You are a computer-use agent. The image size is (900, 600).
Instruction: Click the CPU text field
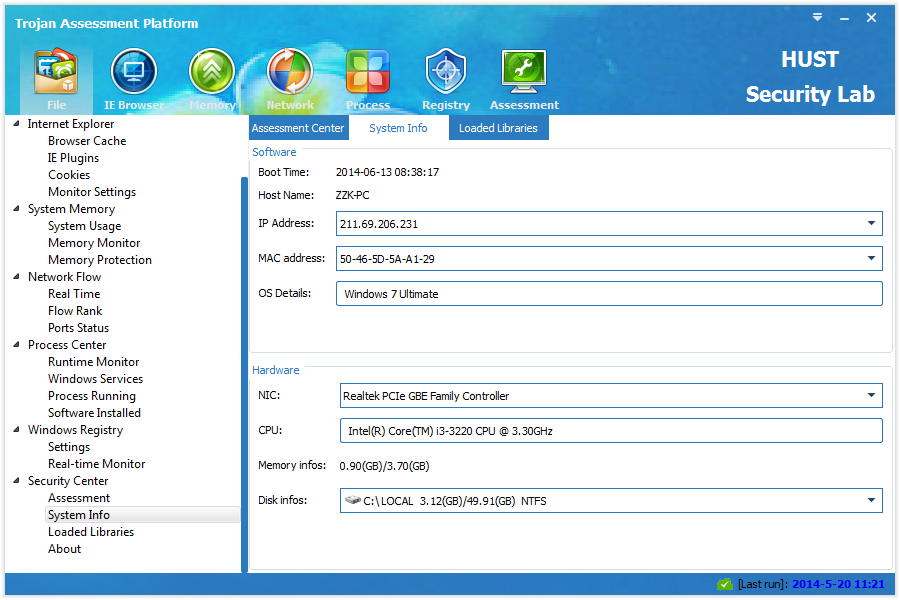tap(611, 431)
